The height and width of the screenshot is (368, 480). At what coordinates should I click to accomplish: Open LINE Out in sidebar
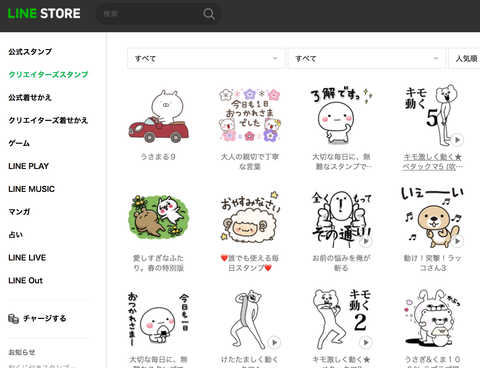coord(25,281)
